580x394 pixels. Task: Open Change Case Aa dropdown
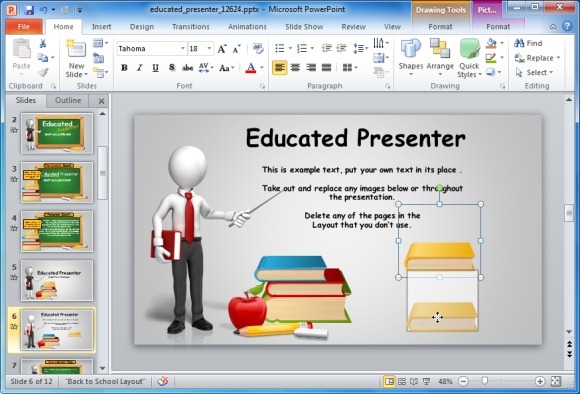click(x=226, y=68)
